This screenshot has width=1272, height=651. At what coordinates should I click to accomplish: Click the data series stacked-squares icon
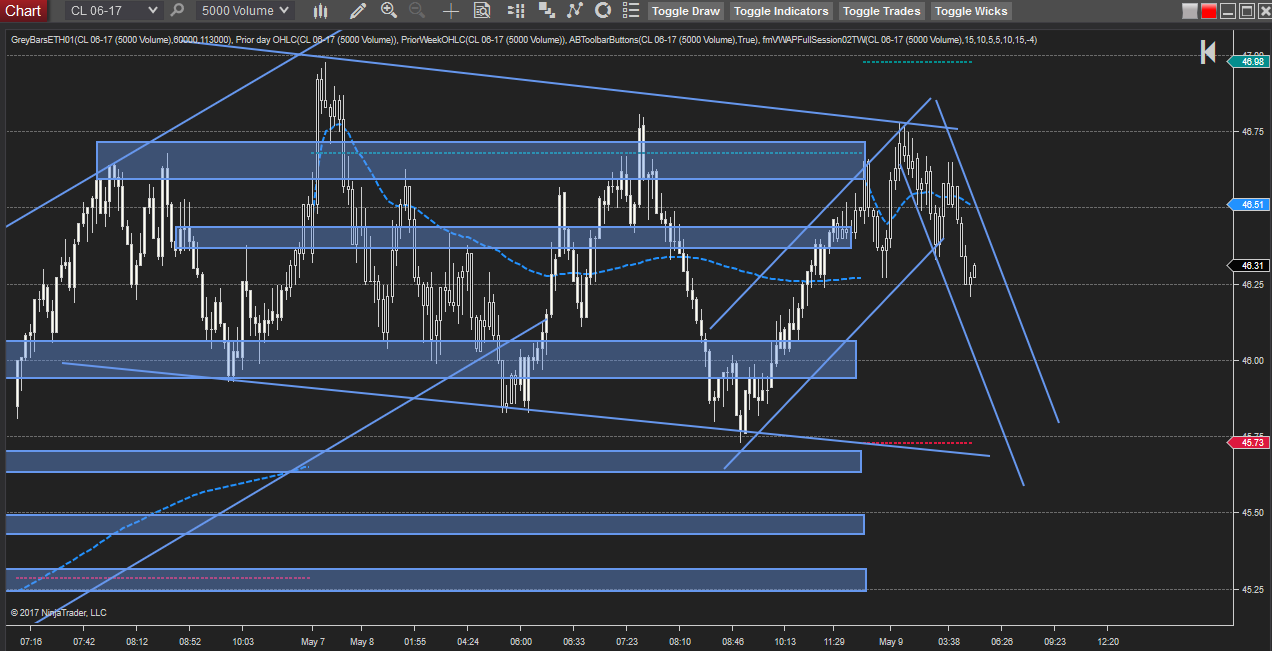point(546,11)
